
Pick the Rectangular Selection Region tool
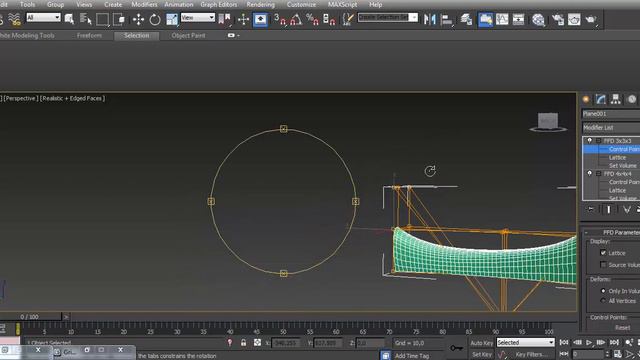coord(102,19)
